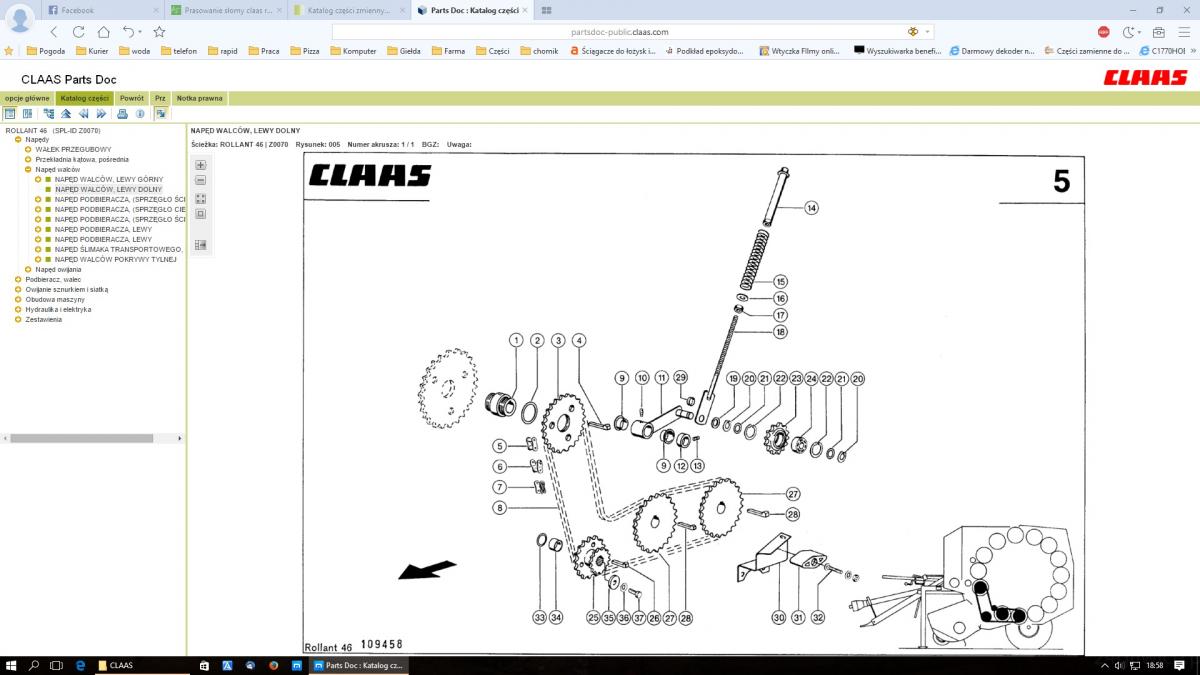This screenshot has height=675, width=1200.
Task: Click the zoom in plus button
Action: pyautogui.click(x=200, y=165)
